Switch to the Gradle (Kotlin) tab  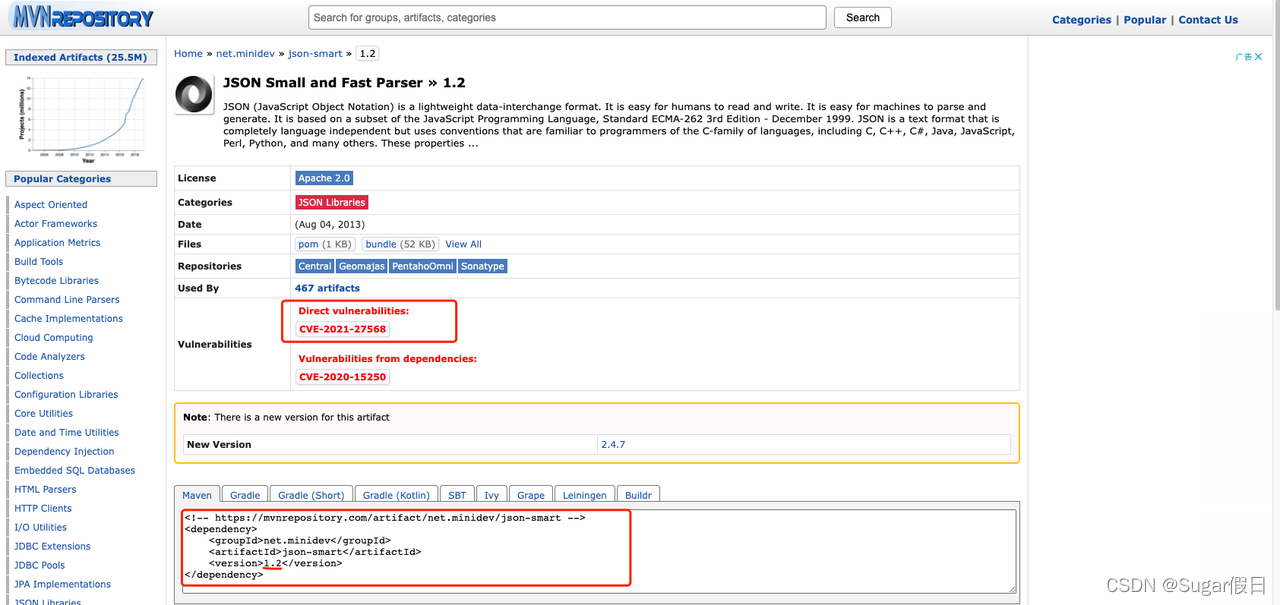[397, 495]
